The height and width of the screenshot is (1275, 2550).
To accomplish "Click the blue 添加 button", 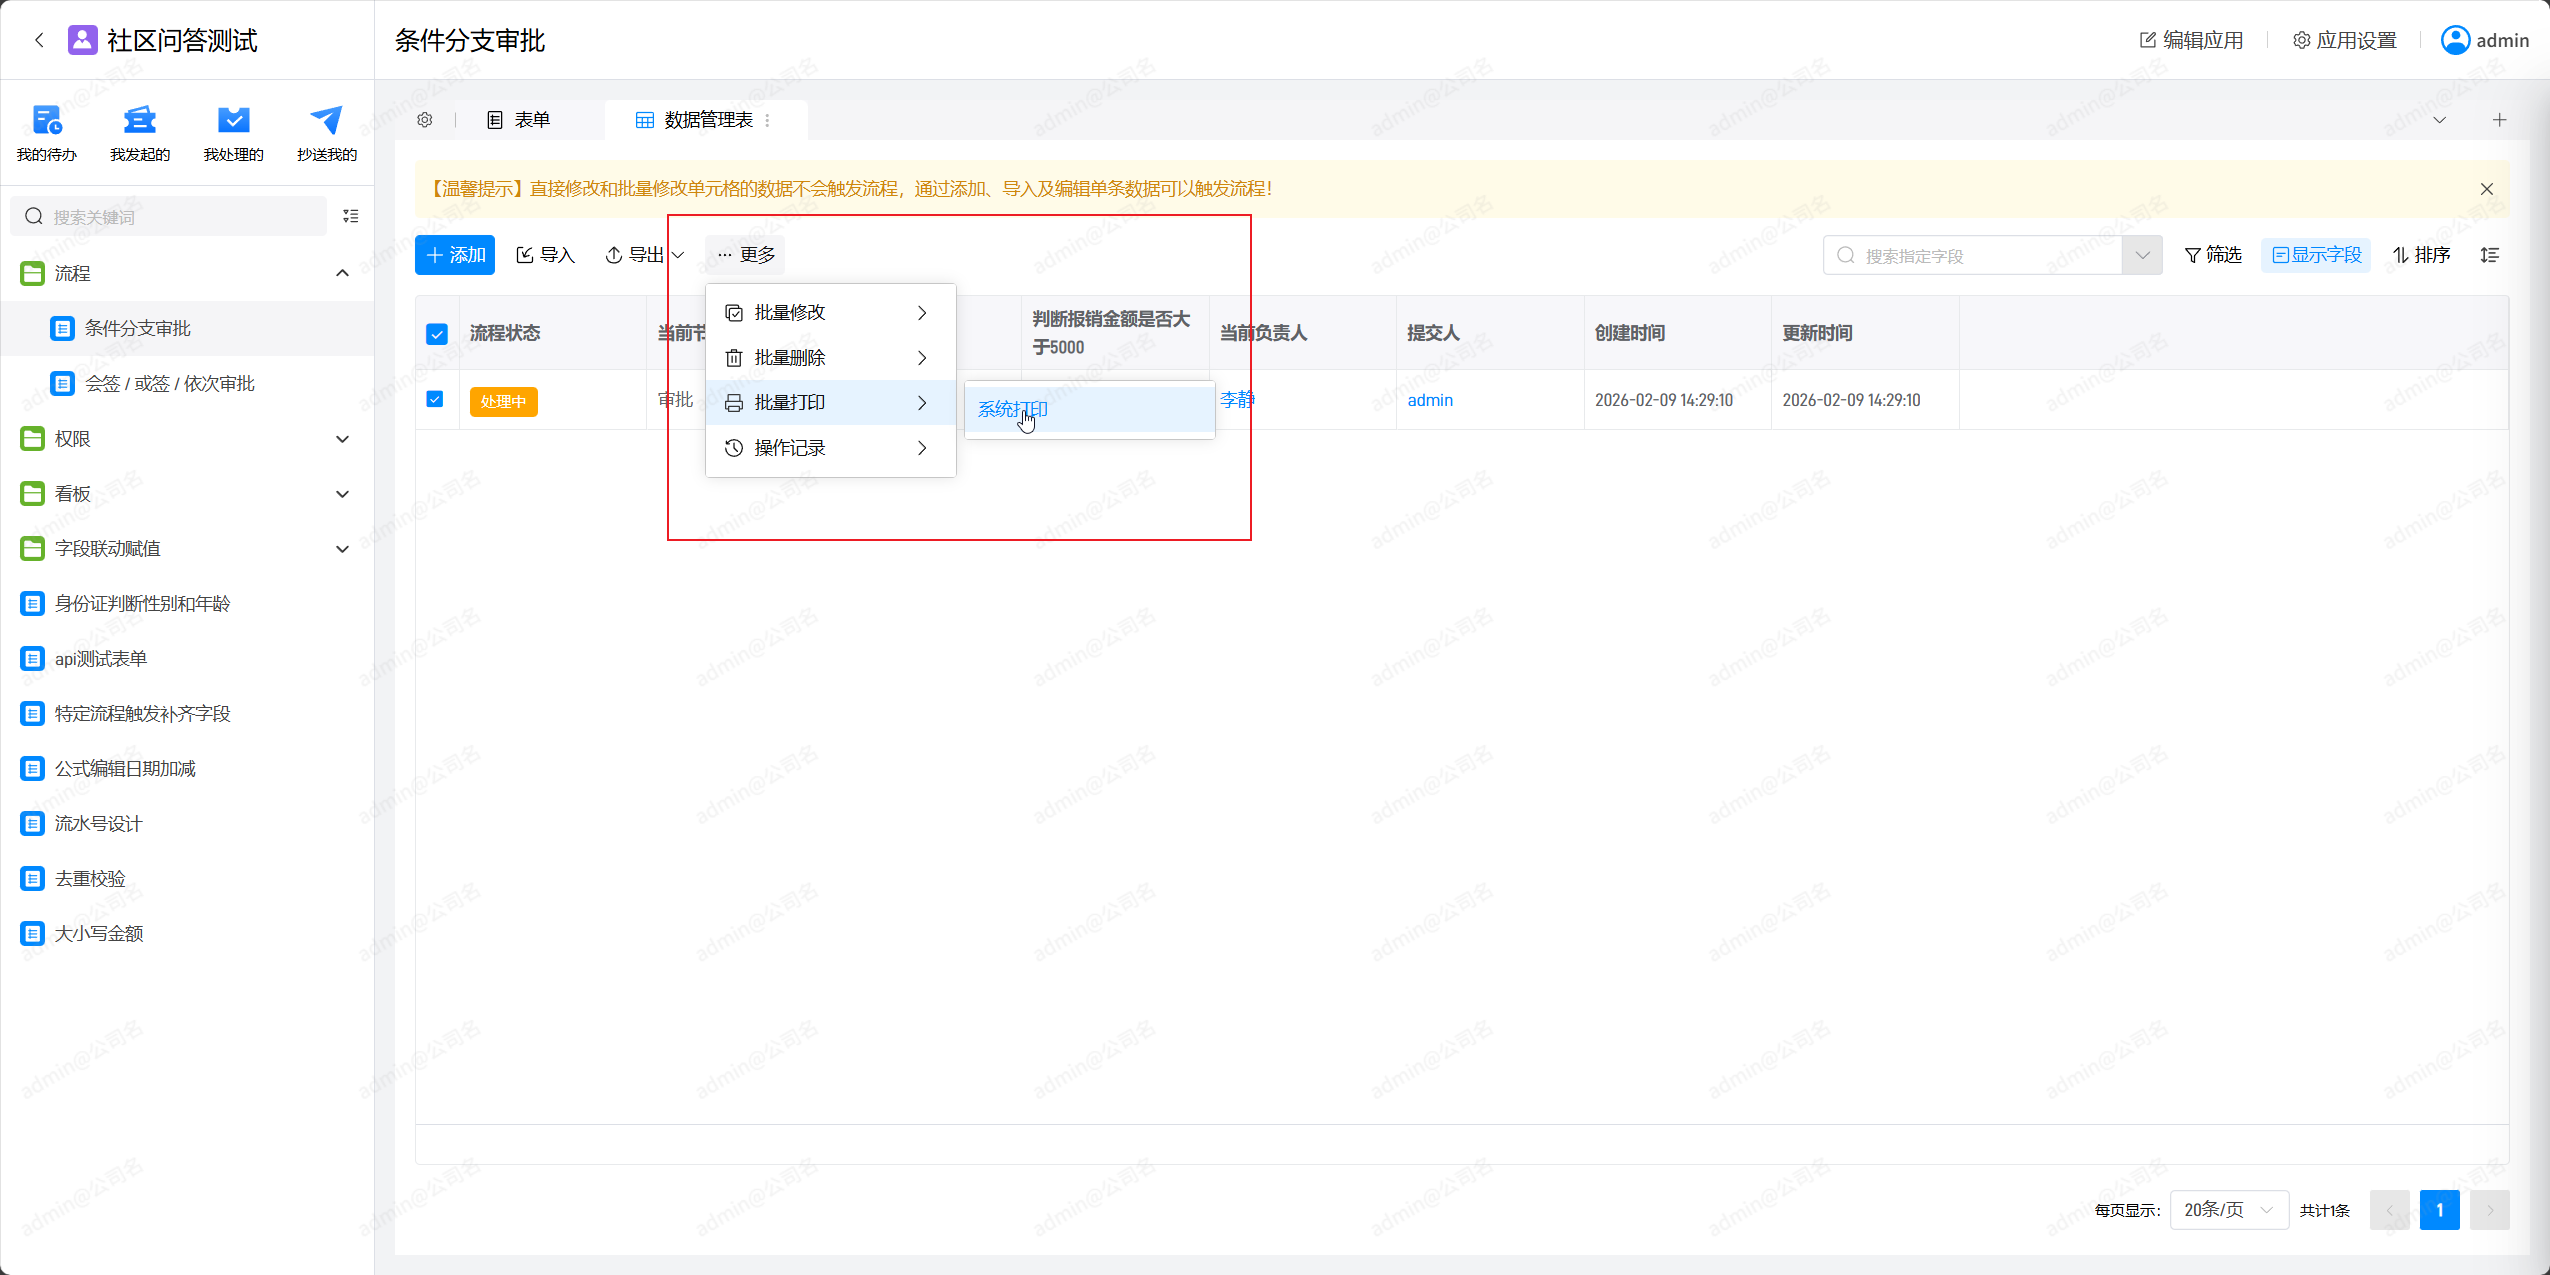I will 455,255.
